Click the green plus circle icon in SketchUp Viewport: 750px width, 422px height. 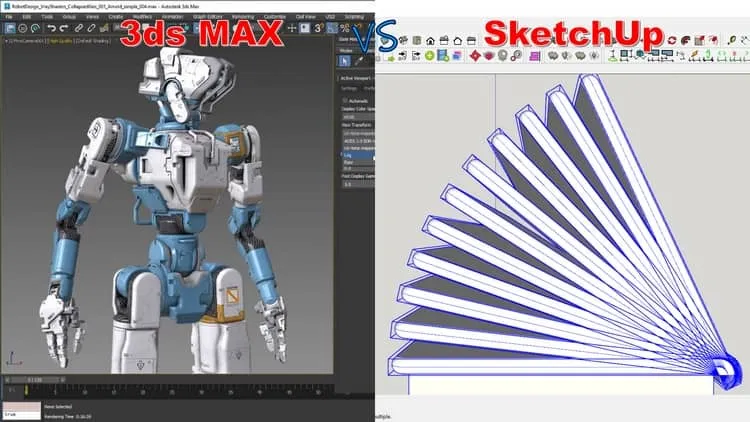tap(430, 56)
